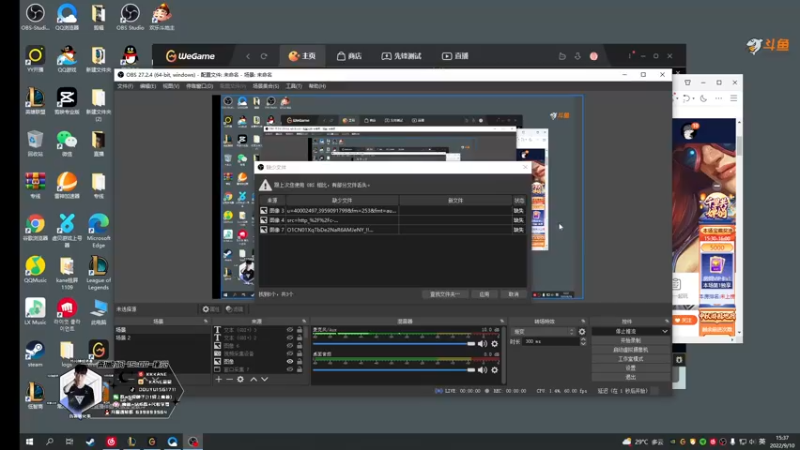Open OBS 设置 button
This screenshot has width=800, height=450.
coord(631,368)
